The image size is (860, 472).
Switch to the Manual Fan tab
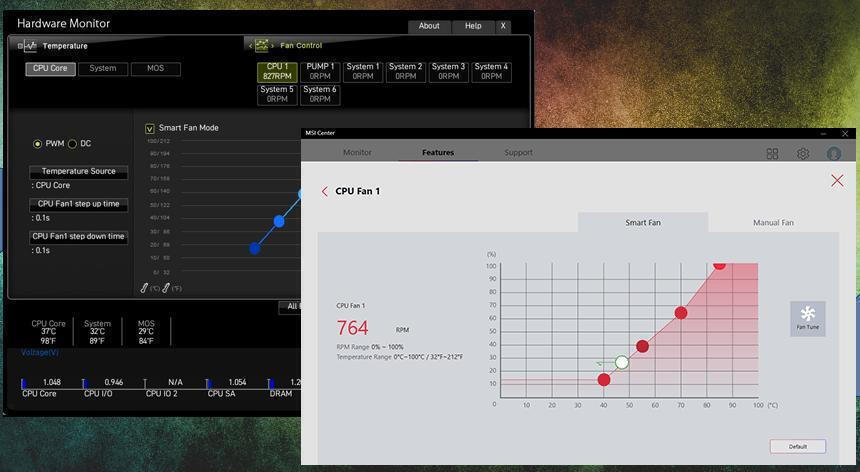point(773,222)
